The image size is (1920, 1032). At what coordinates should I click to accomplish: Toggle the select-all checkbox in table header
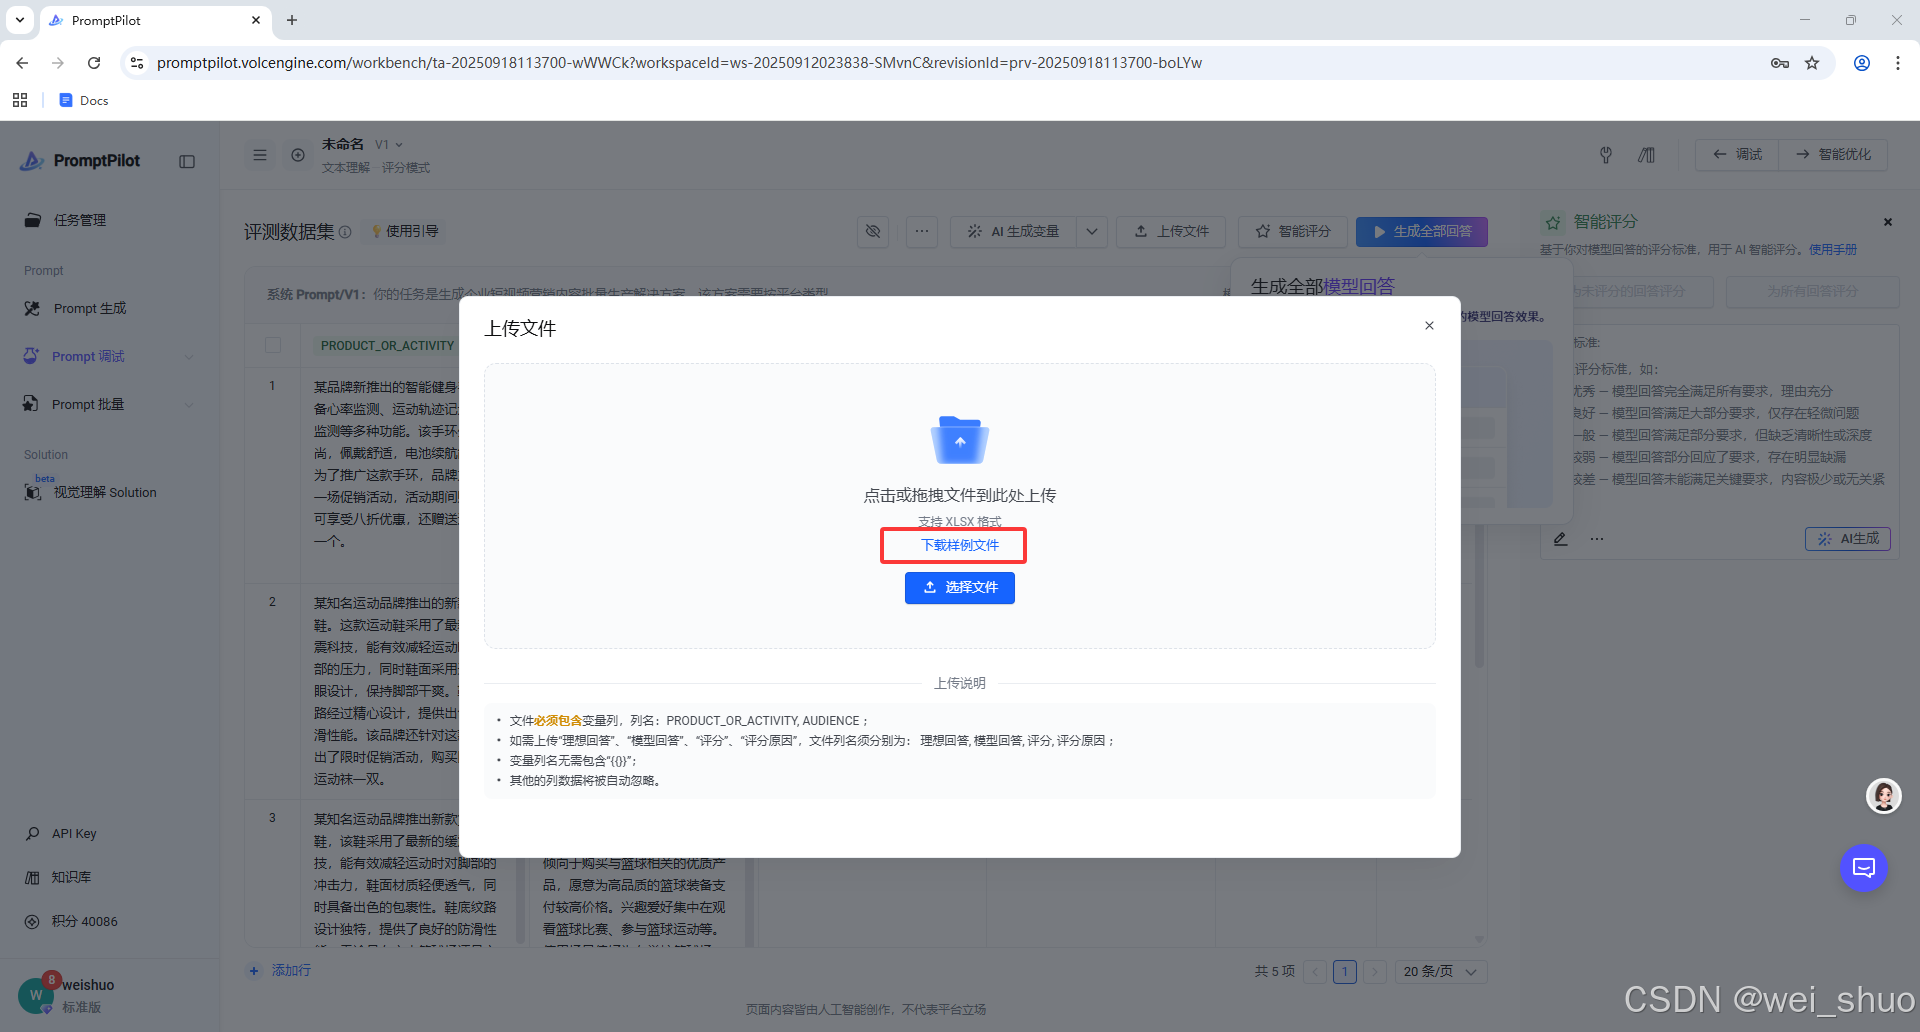click(x=273, y=345)
